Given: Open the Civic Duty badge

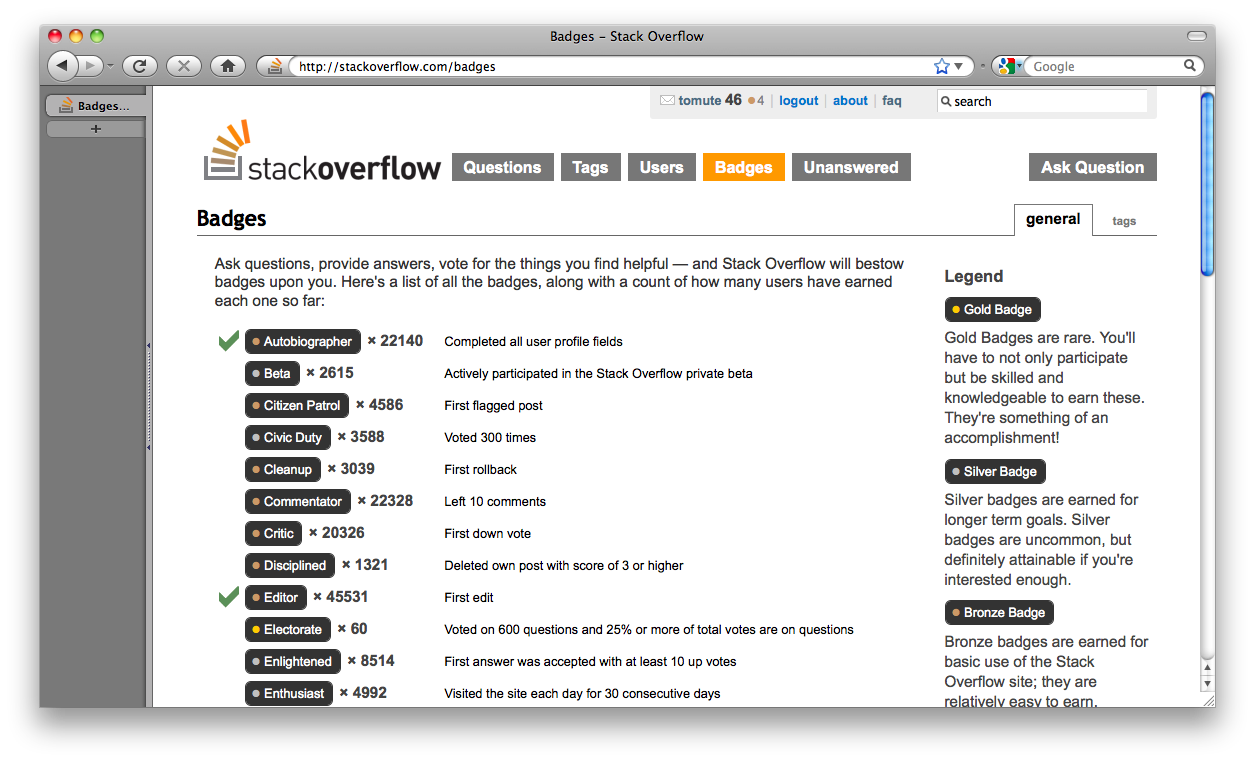Looking at the screenshot, I should pyautogui.click(x=287, y=437).
